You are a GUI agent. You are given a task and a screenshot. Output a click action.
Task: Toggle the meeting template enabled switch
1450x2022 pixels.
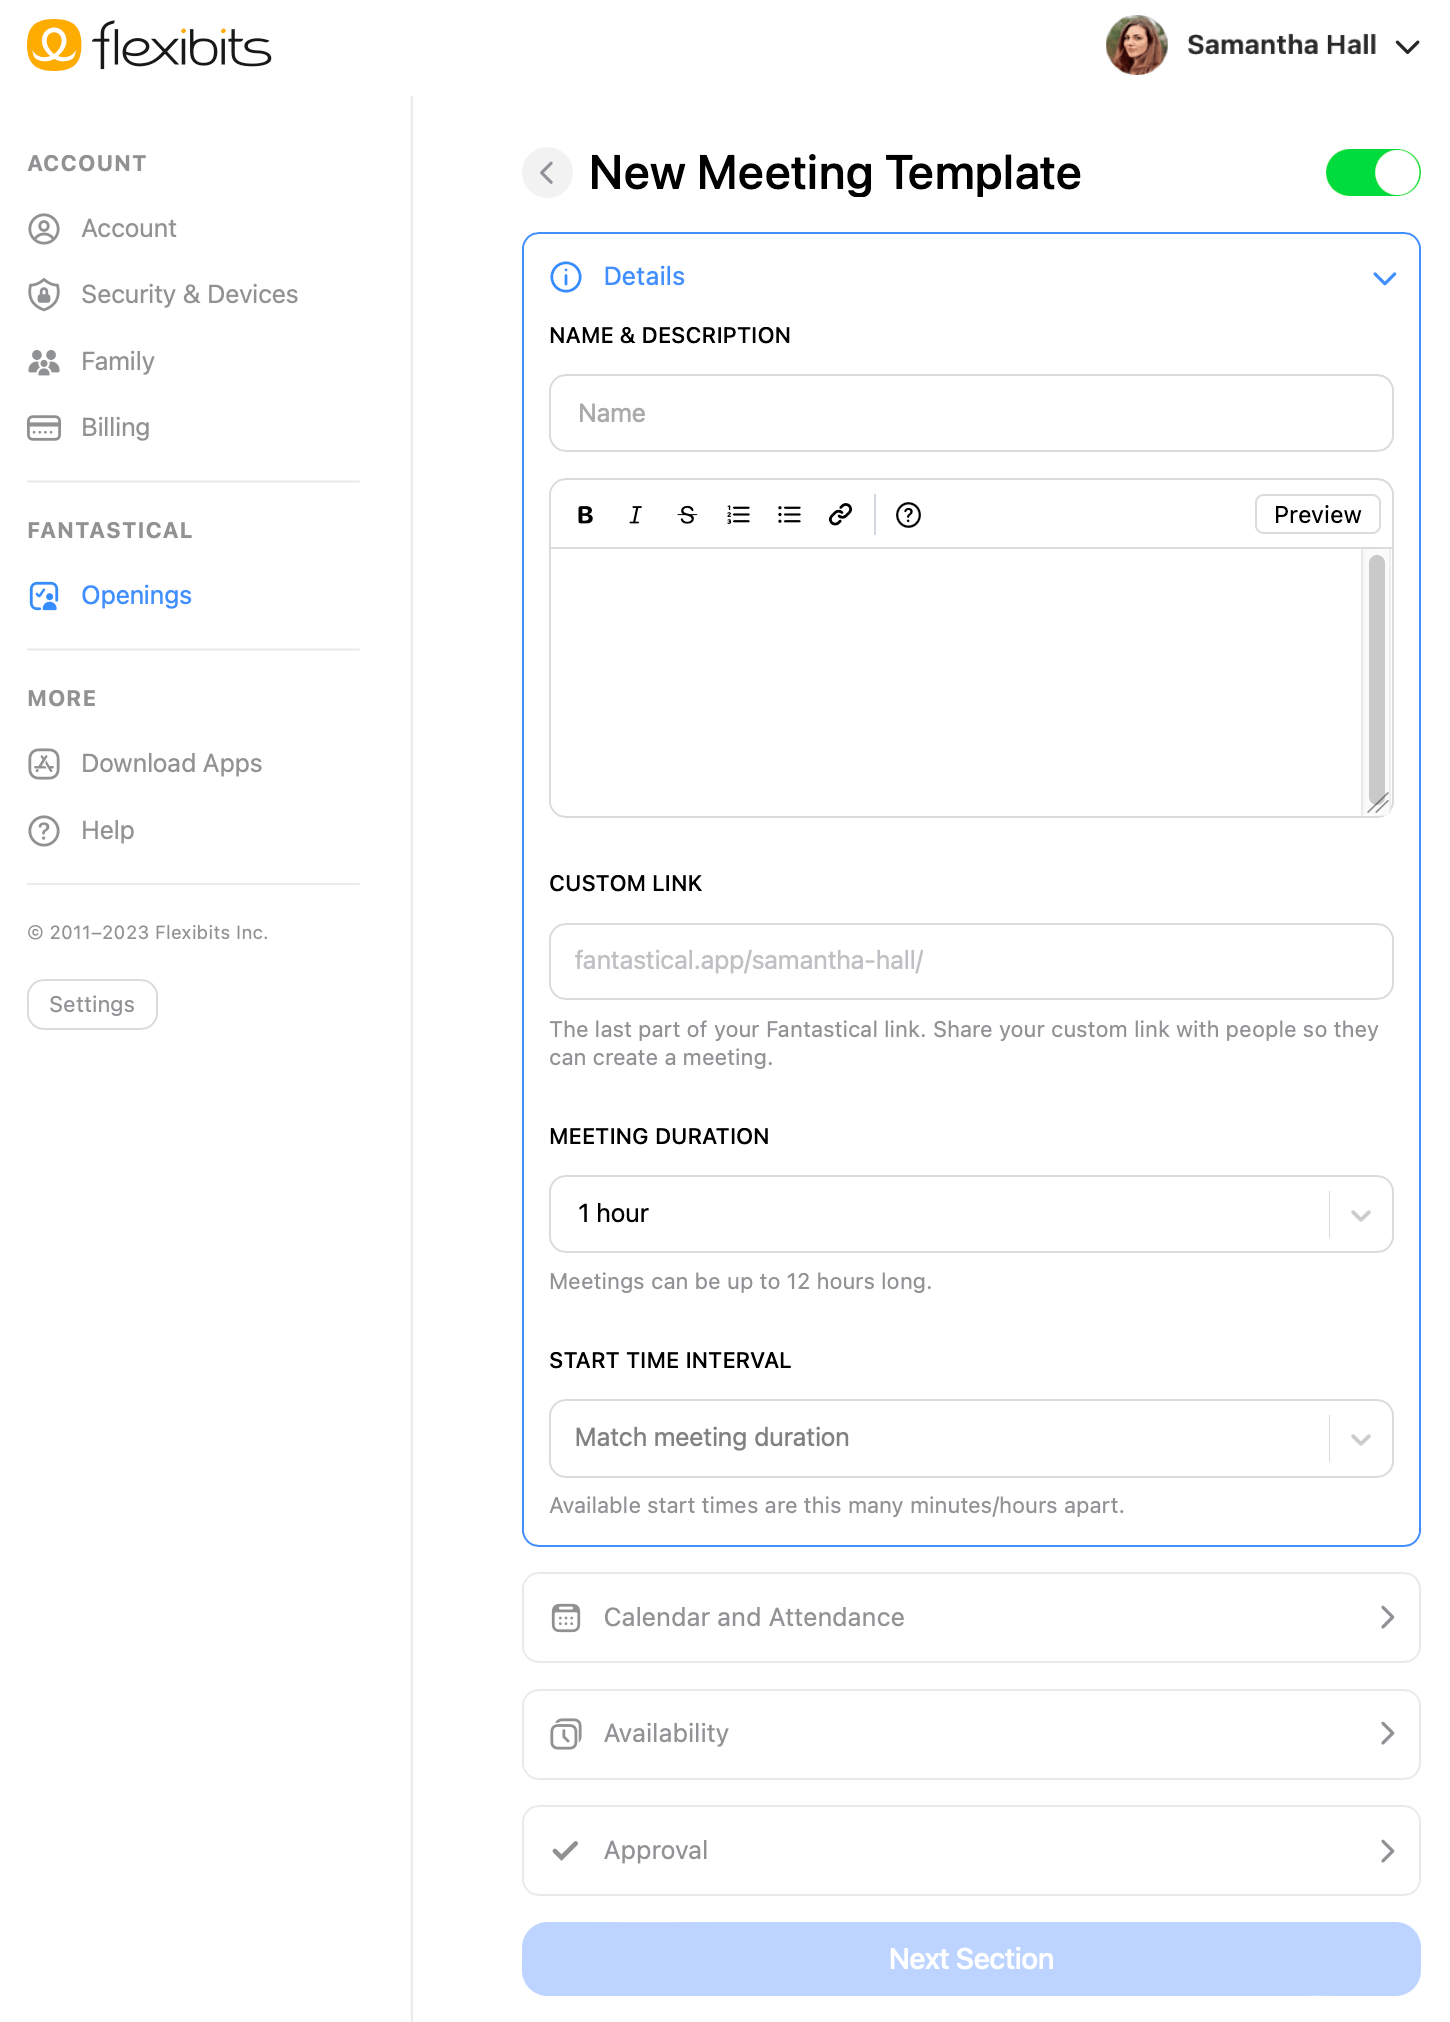1373,173
